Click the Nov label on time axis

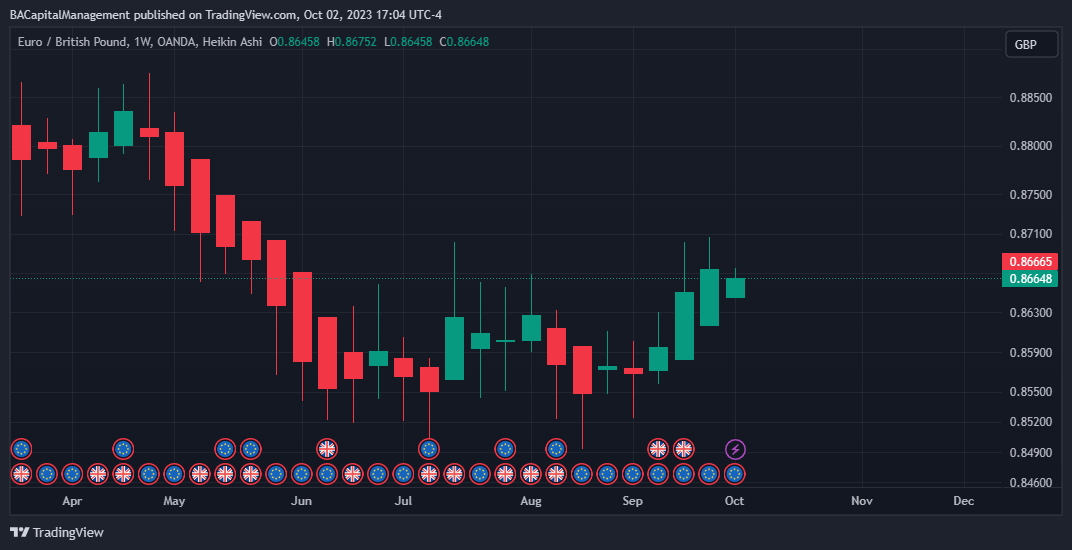862,501
